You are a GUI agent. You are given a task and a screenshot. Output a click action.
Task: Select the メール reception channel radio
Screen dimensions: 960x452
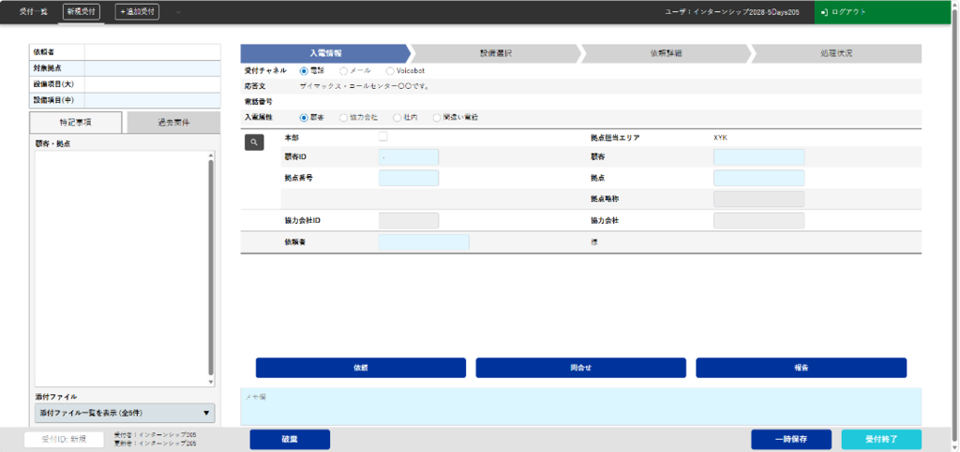coord(343,71)
